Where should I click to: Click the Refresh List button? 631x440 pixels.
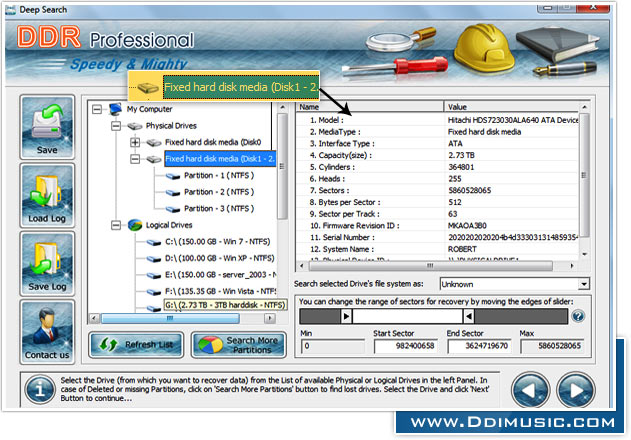(135, 345)
